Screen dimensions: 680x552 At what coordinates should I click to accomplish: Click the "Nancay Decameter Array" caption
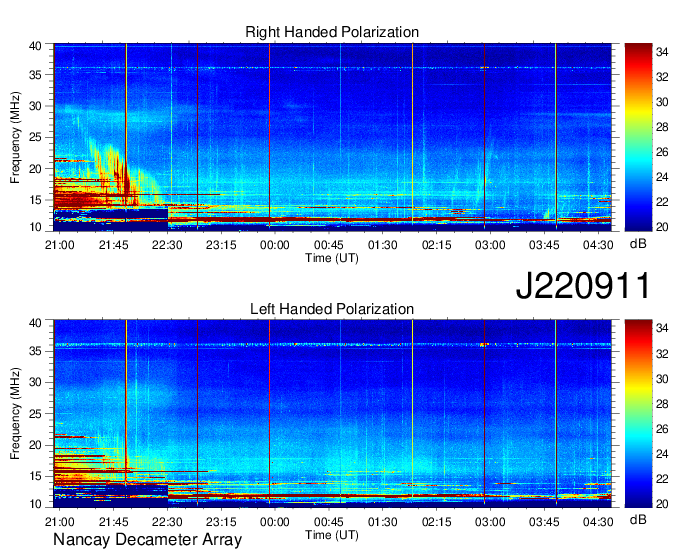pyautogui.click(x=147, y=540)
